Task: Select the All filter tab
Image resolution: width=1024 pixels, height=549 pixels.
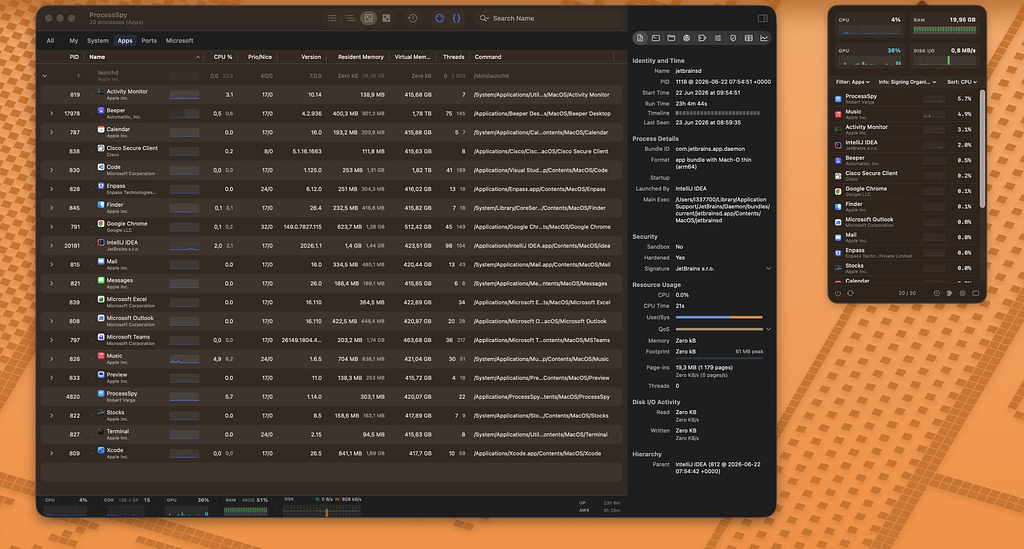Action: [x=50, y=40]
